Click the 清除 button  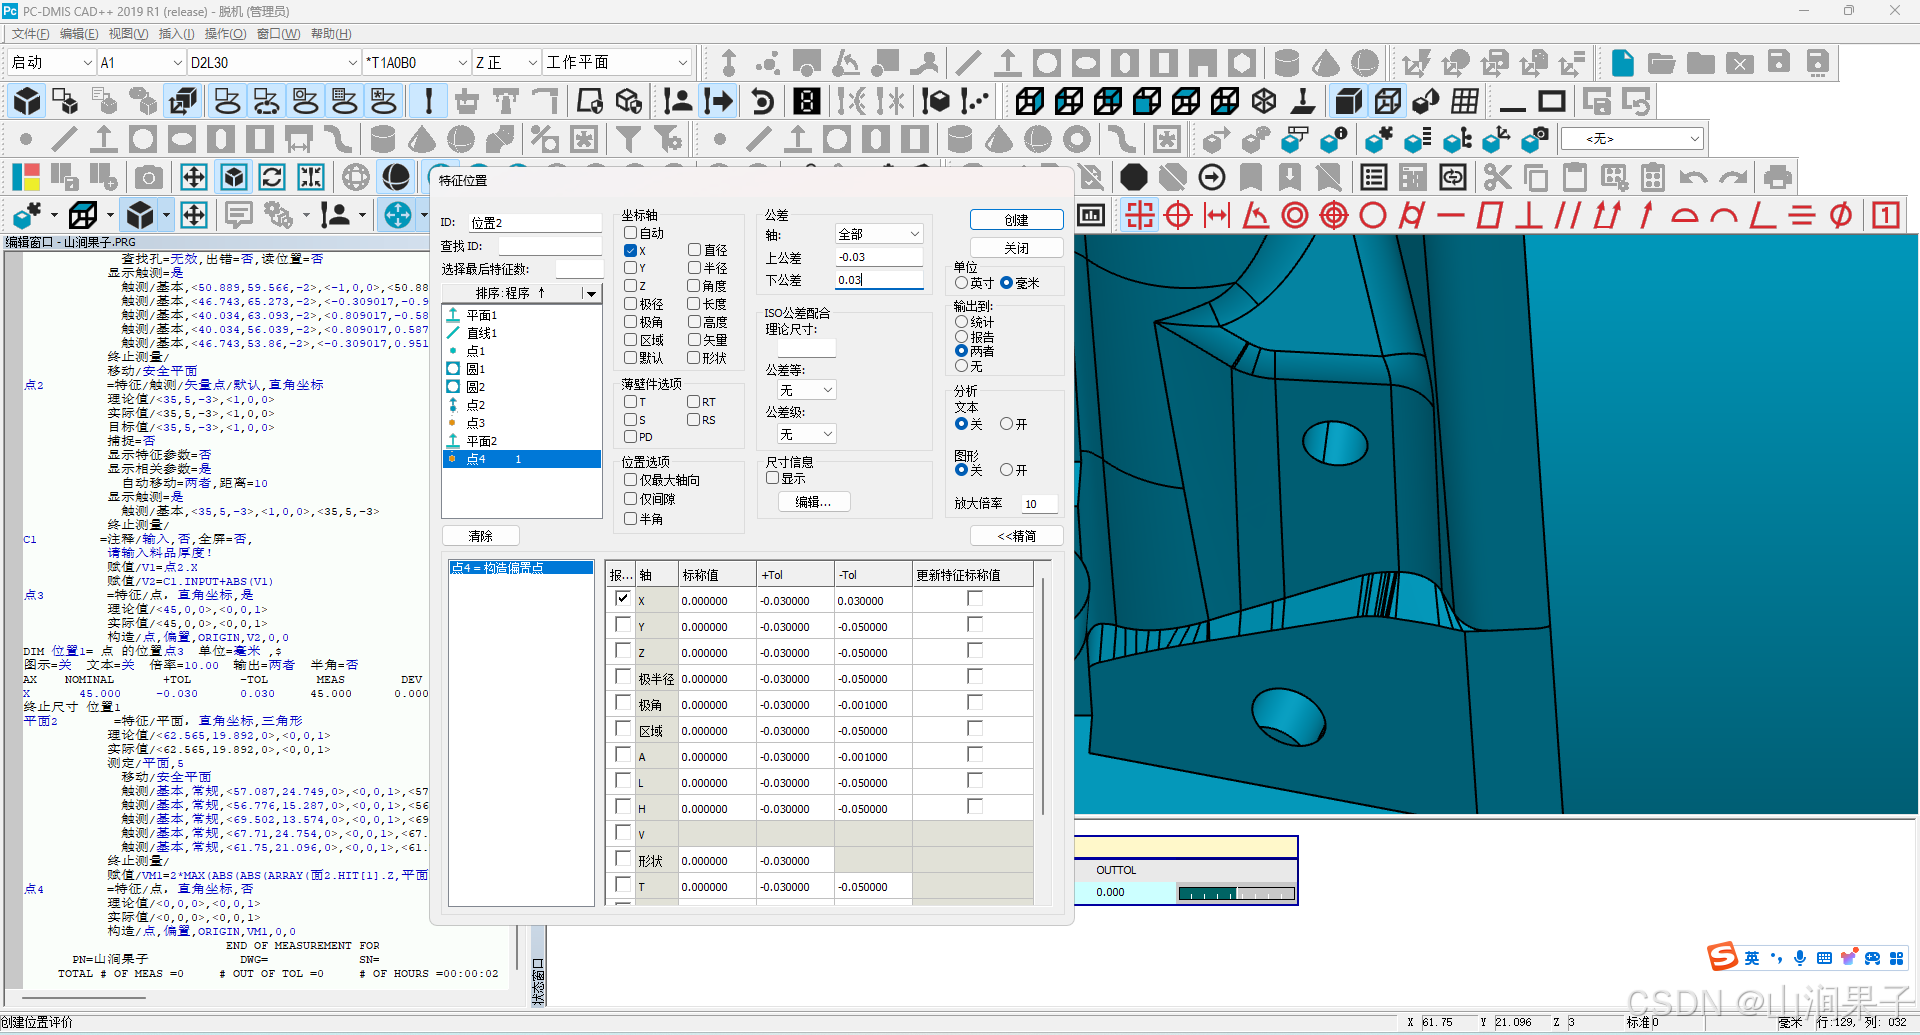(x=481, y=536)
